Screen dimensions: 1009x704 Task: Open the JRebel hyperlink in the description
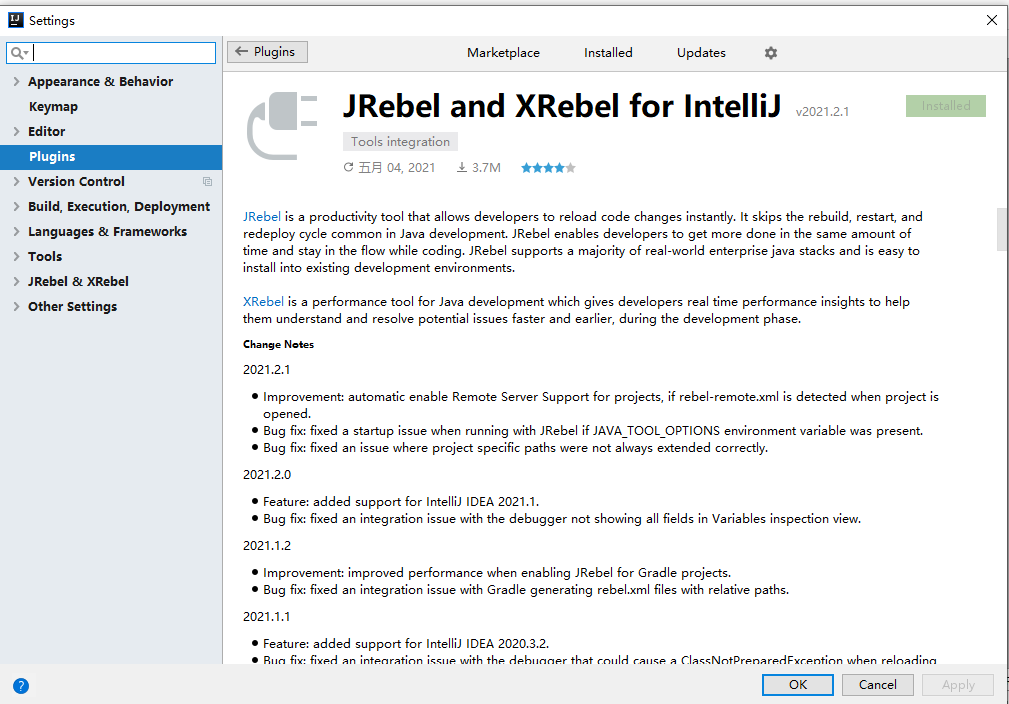click(x=262, y=216)
